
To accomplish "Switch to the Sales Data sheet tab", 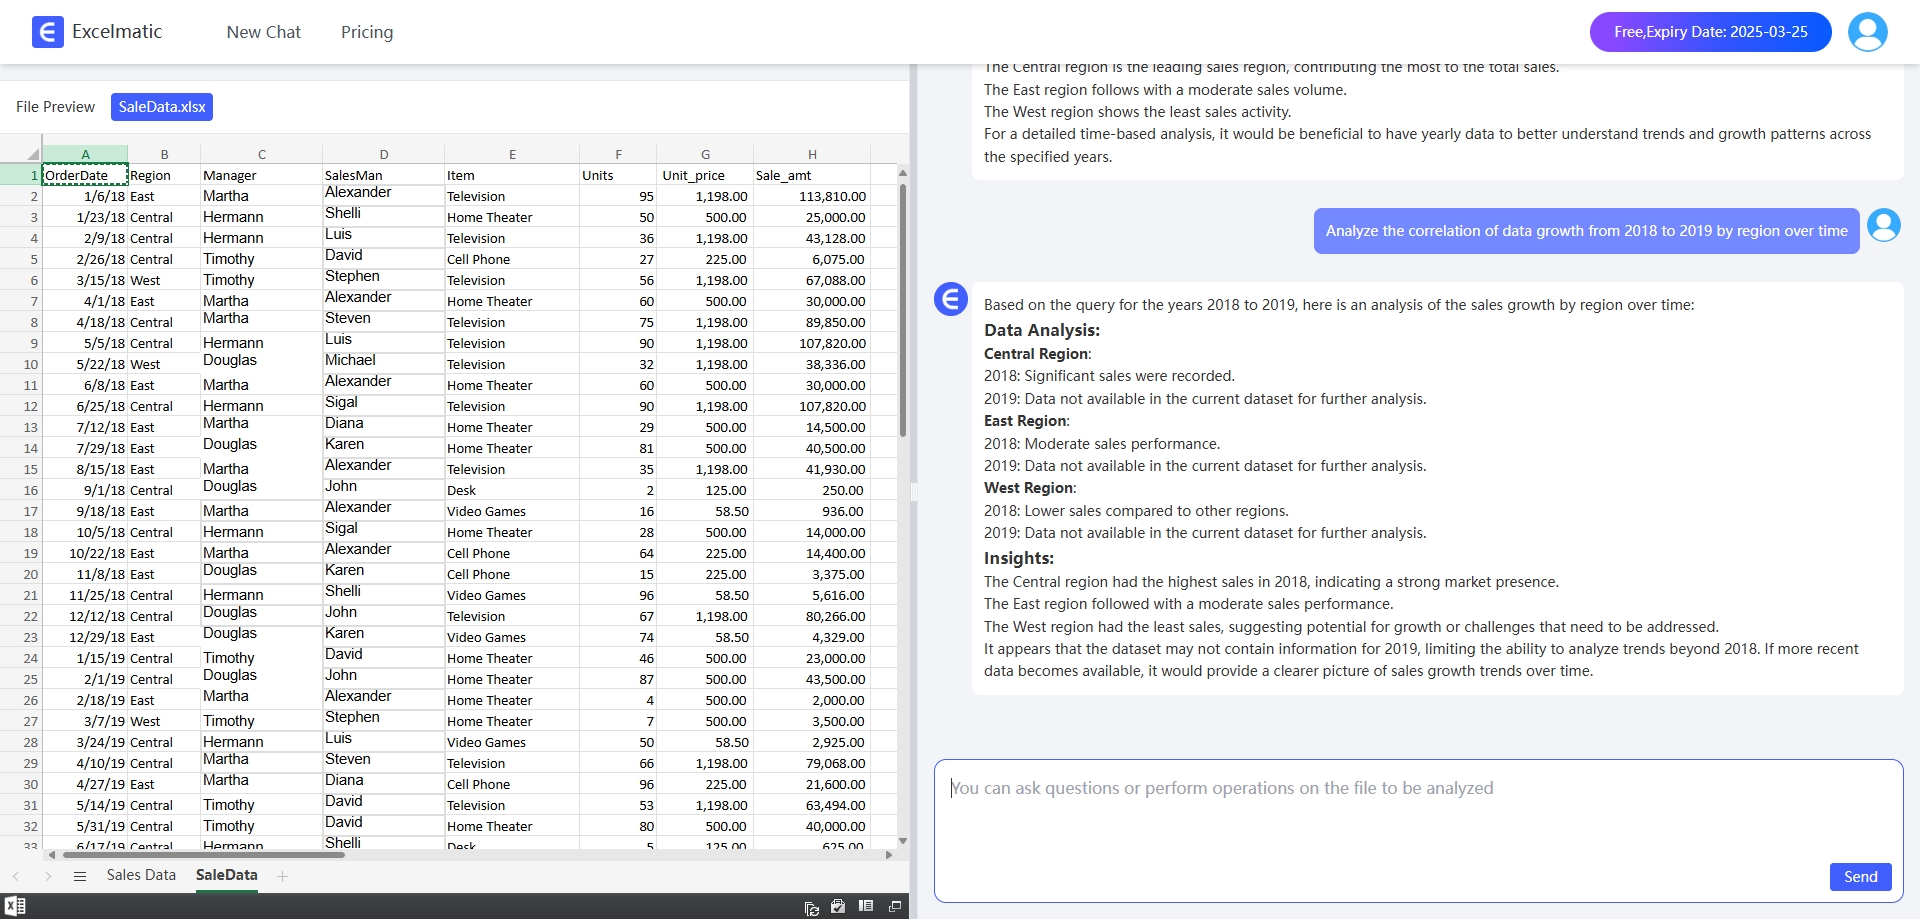I will point(141,875).
